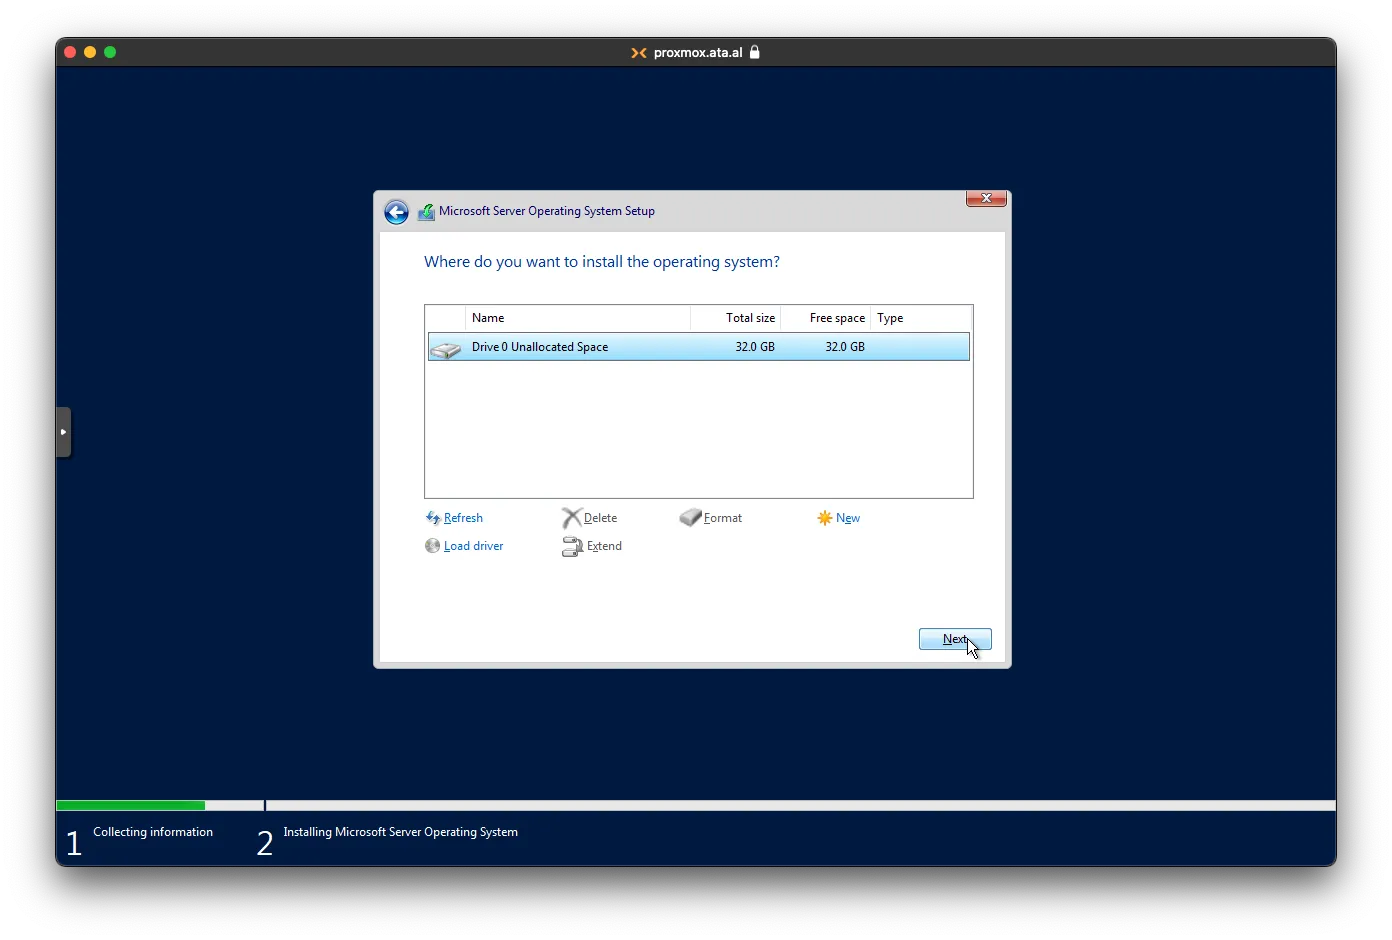Select the Drive 0 Unallocated Space row

699,347
